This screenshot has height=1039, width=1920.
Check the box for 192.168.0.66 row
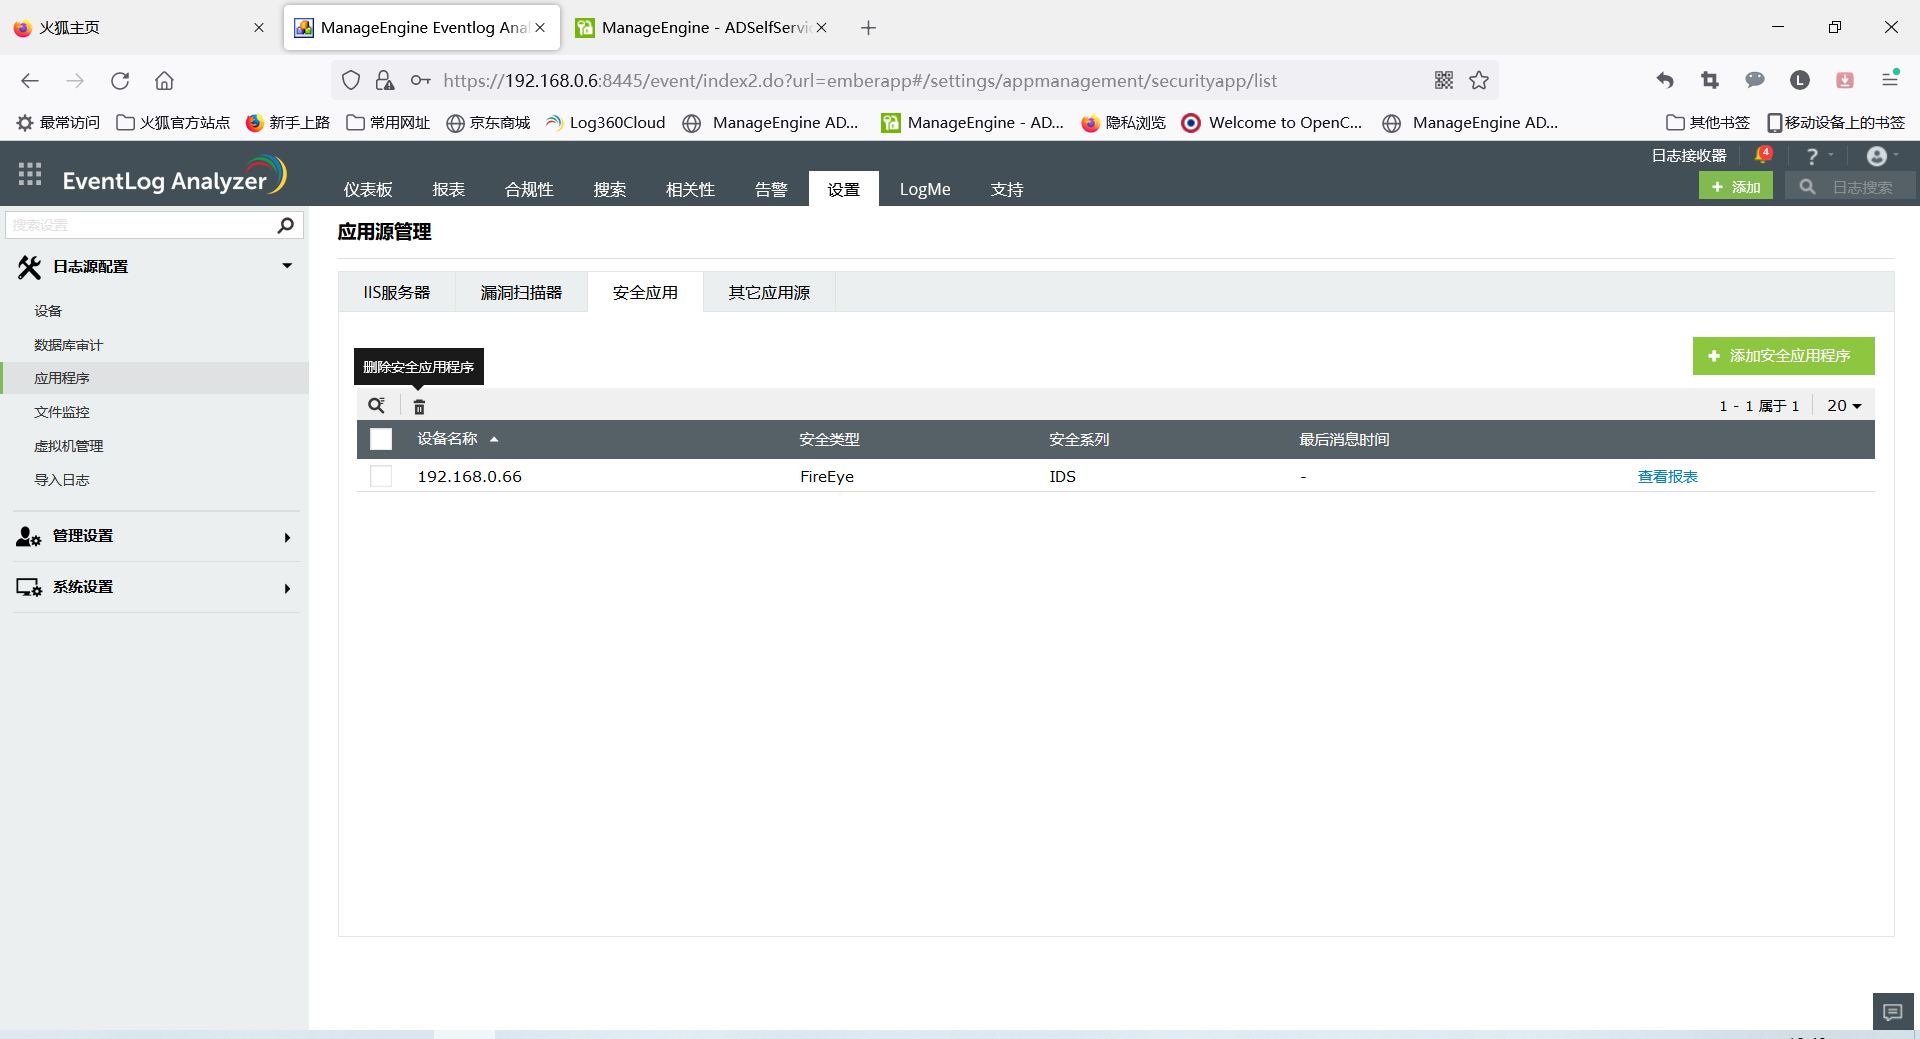point(381,476)
